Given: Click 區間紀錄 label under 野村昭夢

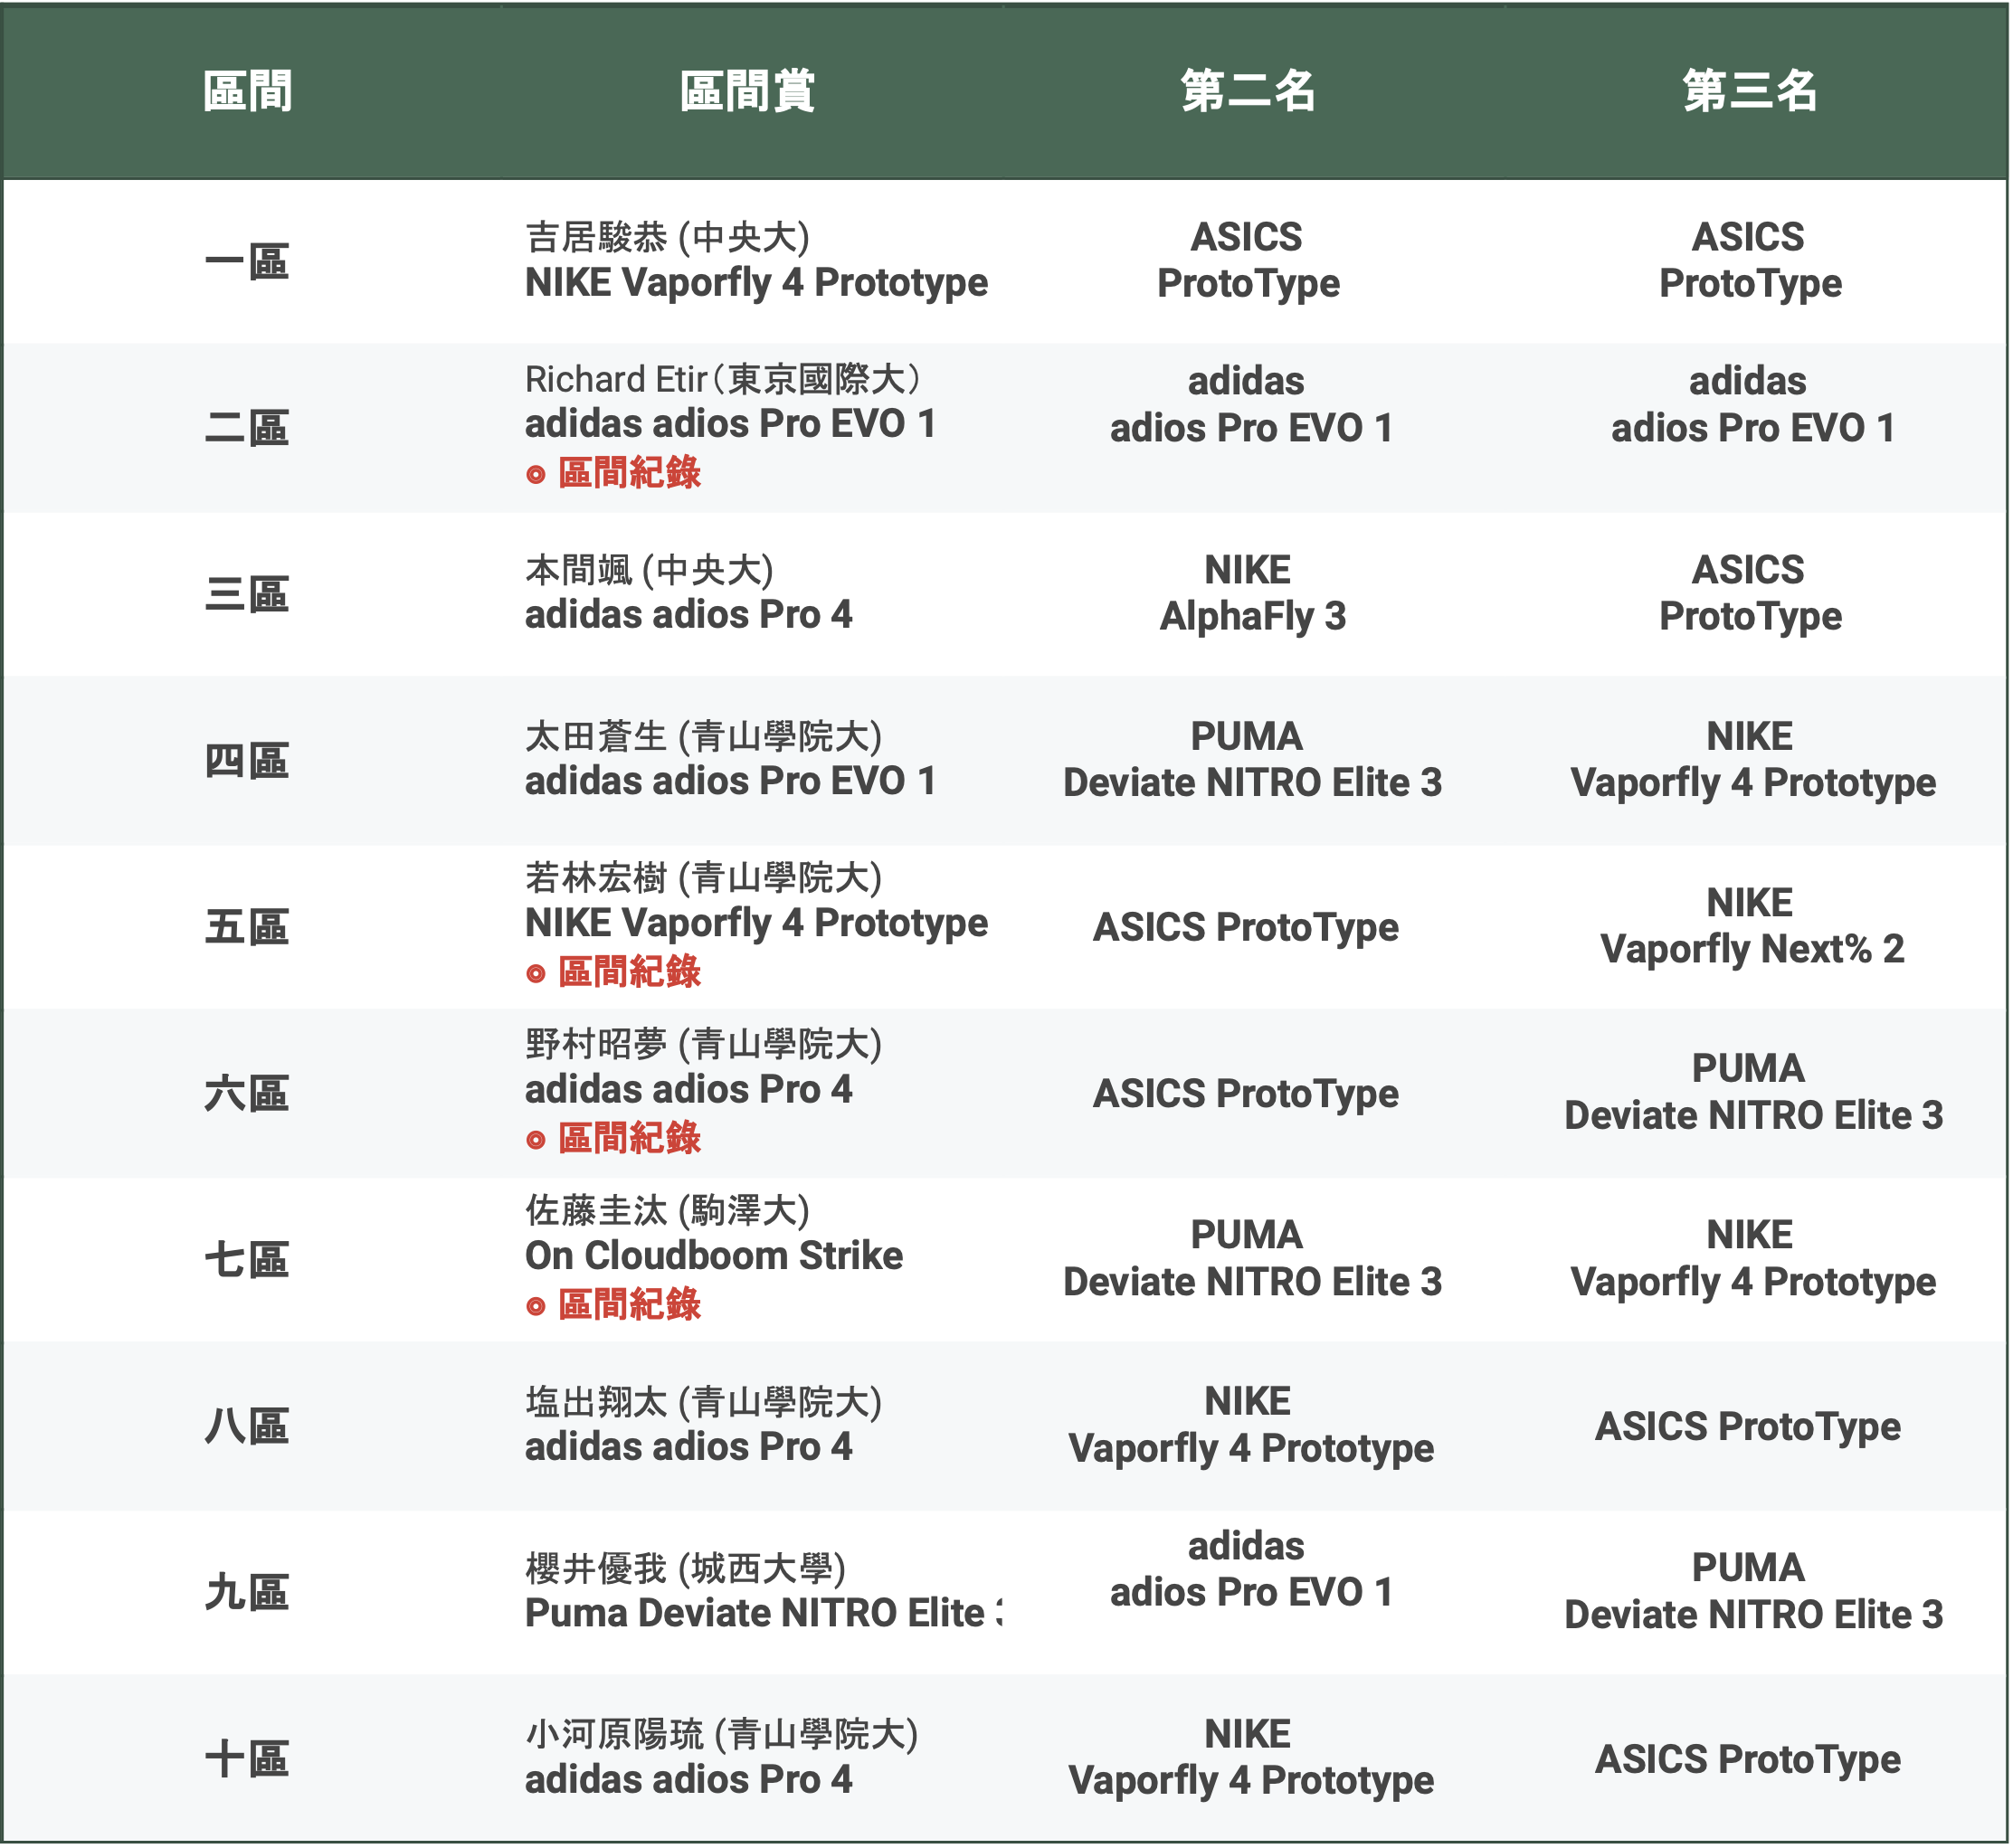Looking at the screenshot, I should click(629, 1139).
